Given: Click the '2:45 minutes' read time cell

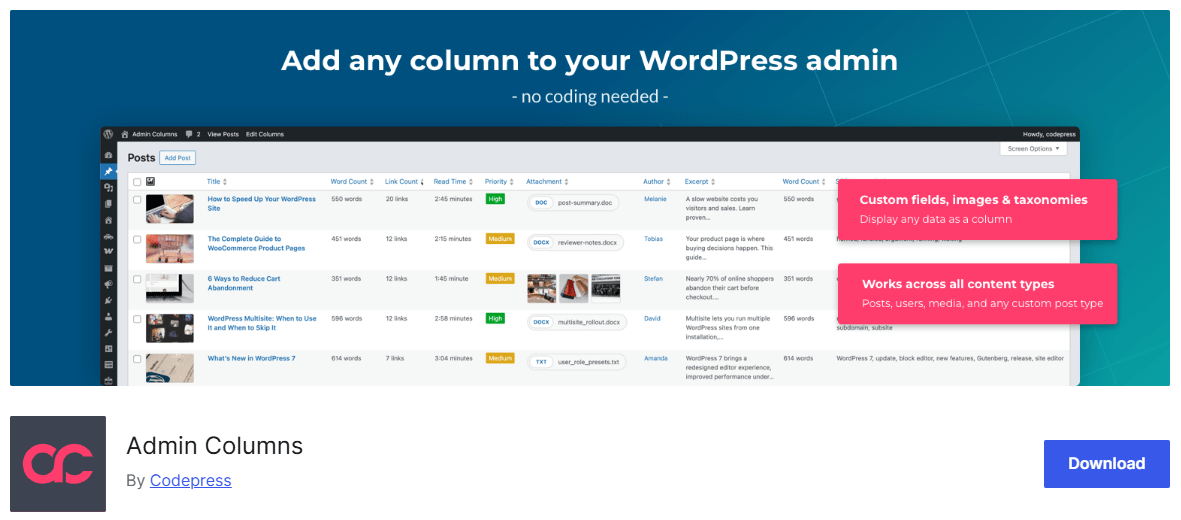Looking at the screenshot, I should pyautogui.click(x=453, y=199).
